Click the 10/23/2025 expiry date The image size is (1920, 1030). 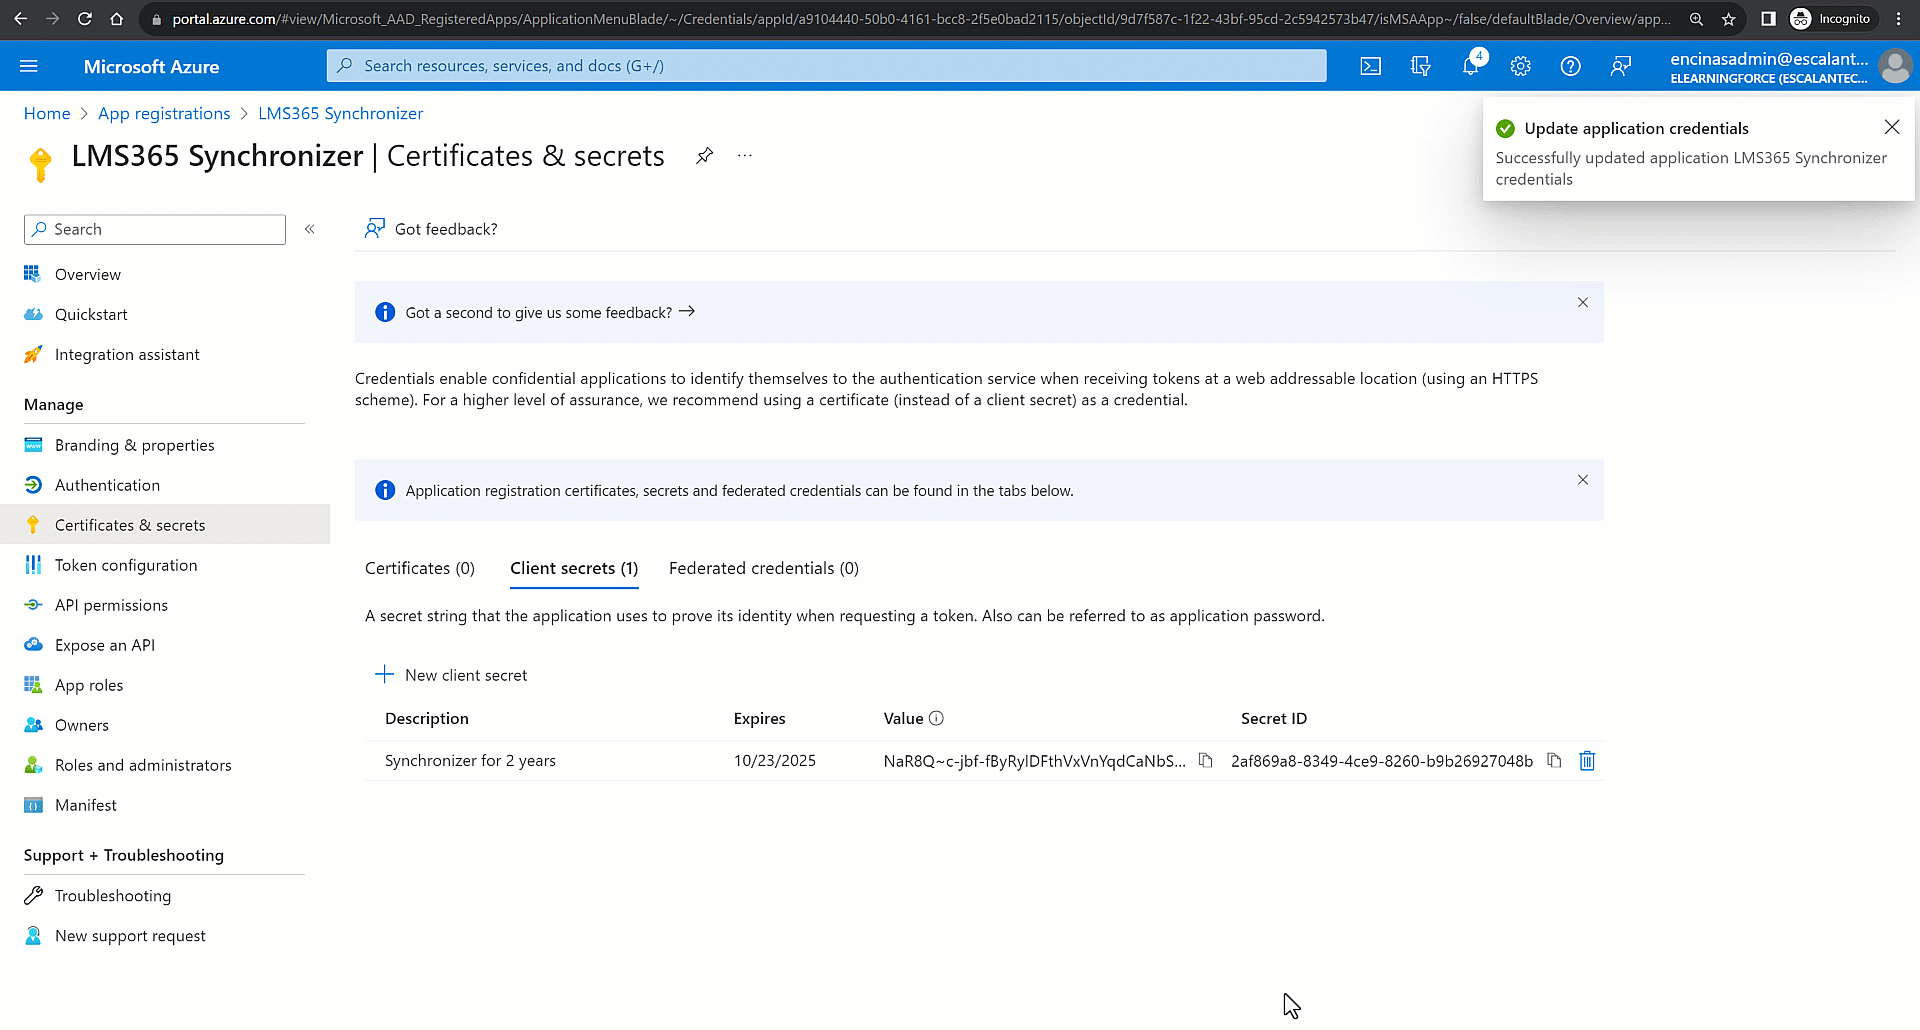774,761
